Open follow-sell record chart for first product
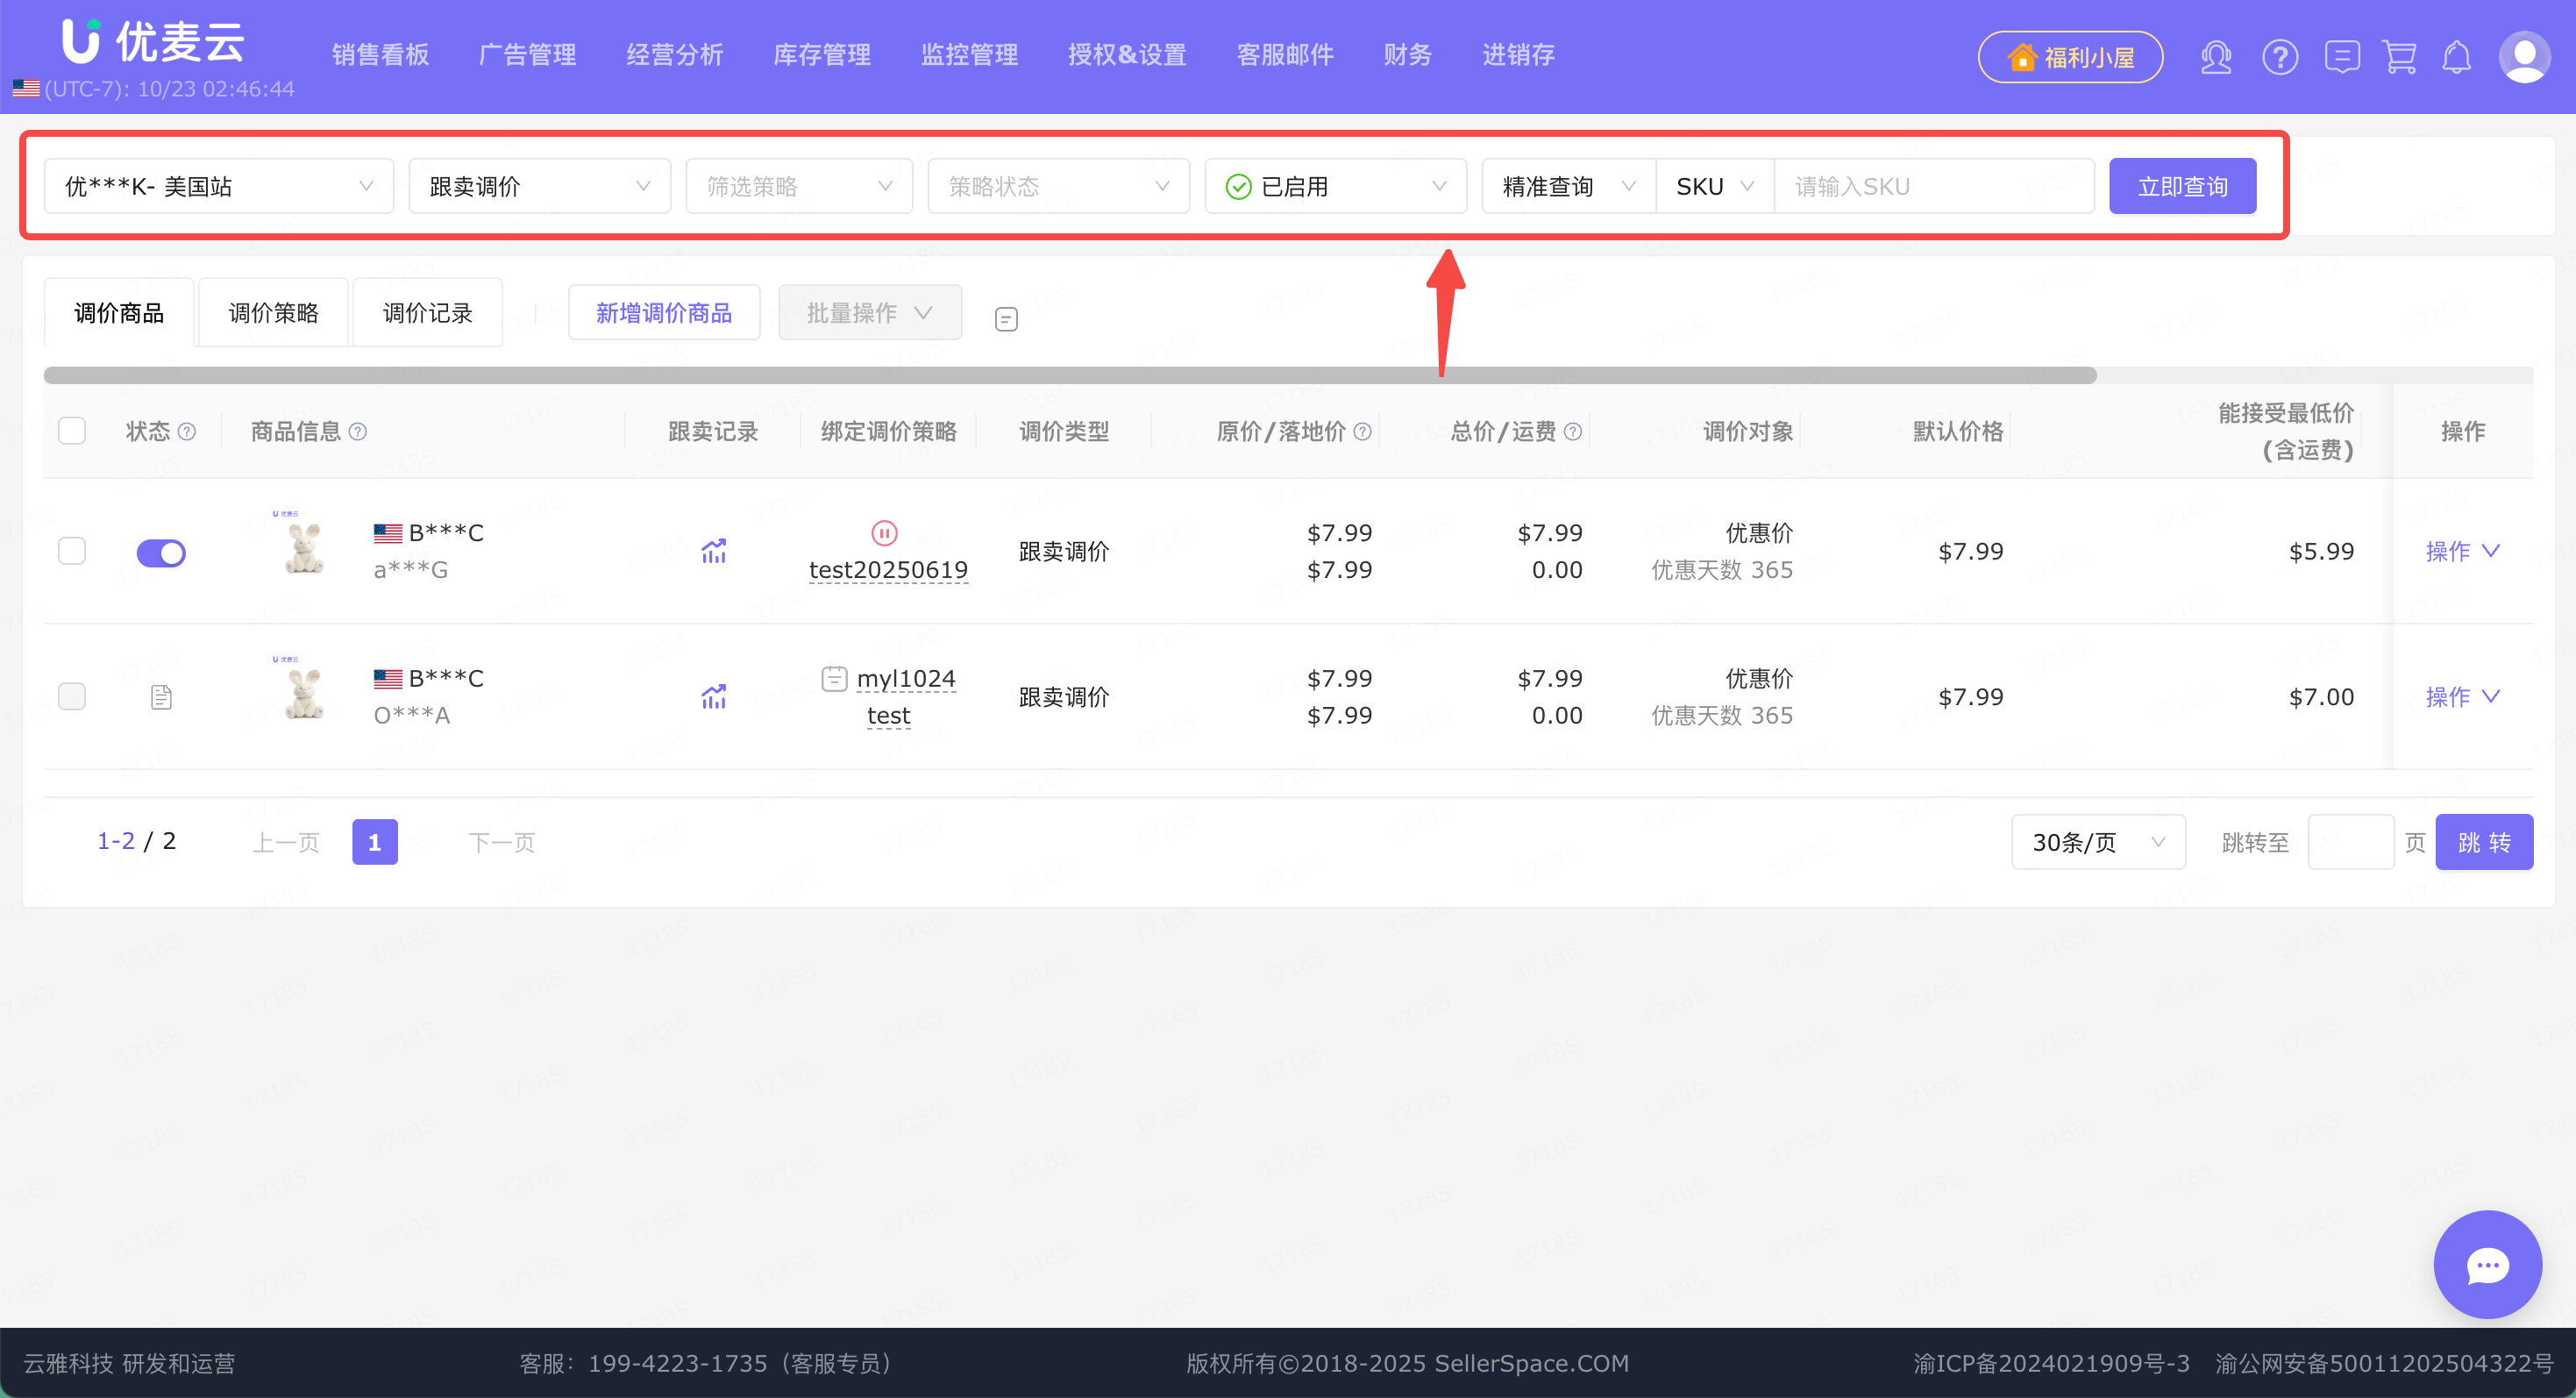Image resolution: width=2576 pixels, height=1398 pixels. tap(713, 551)
